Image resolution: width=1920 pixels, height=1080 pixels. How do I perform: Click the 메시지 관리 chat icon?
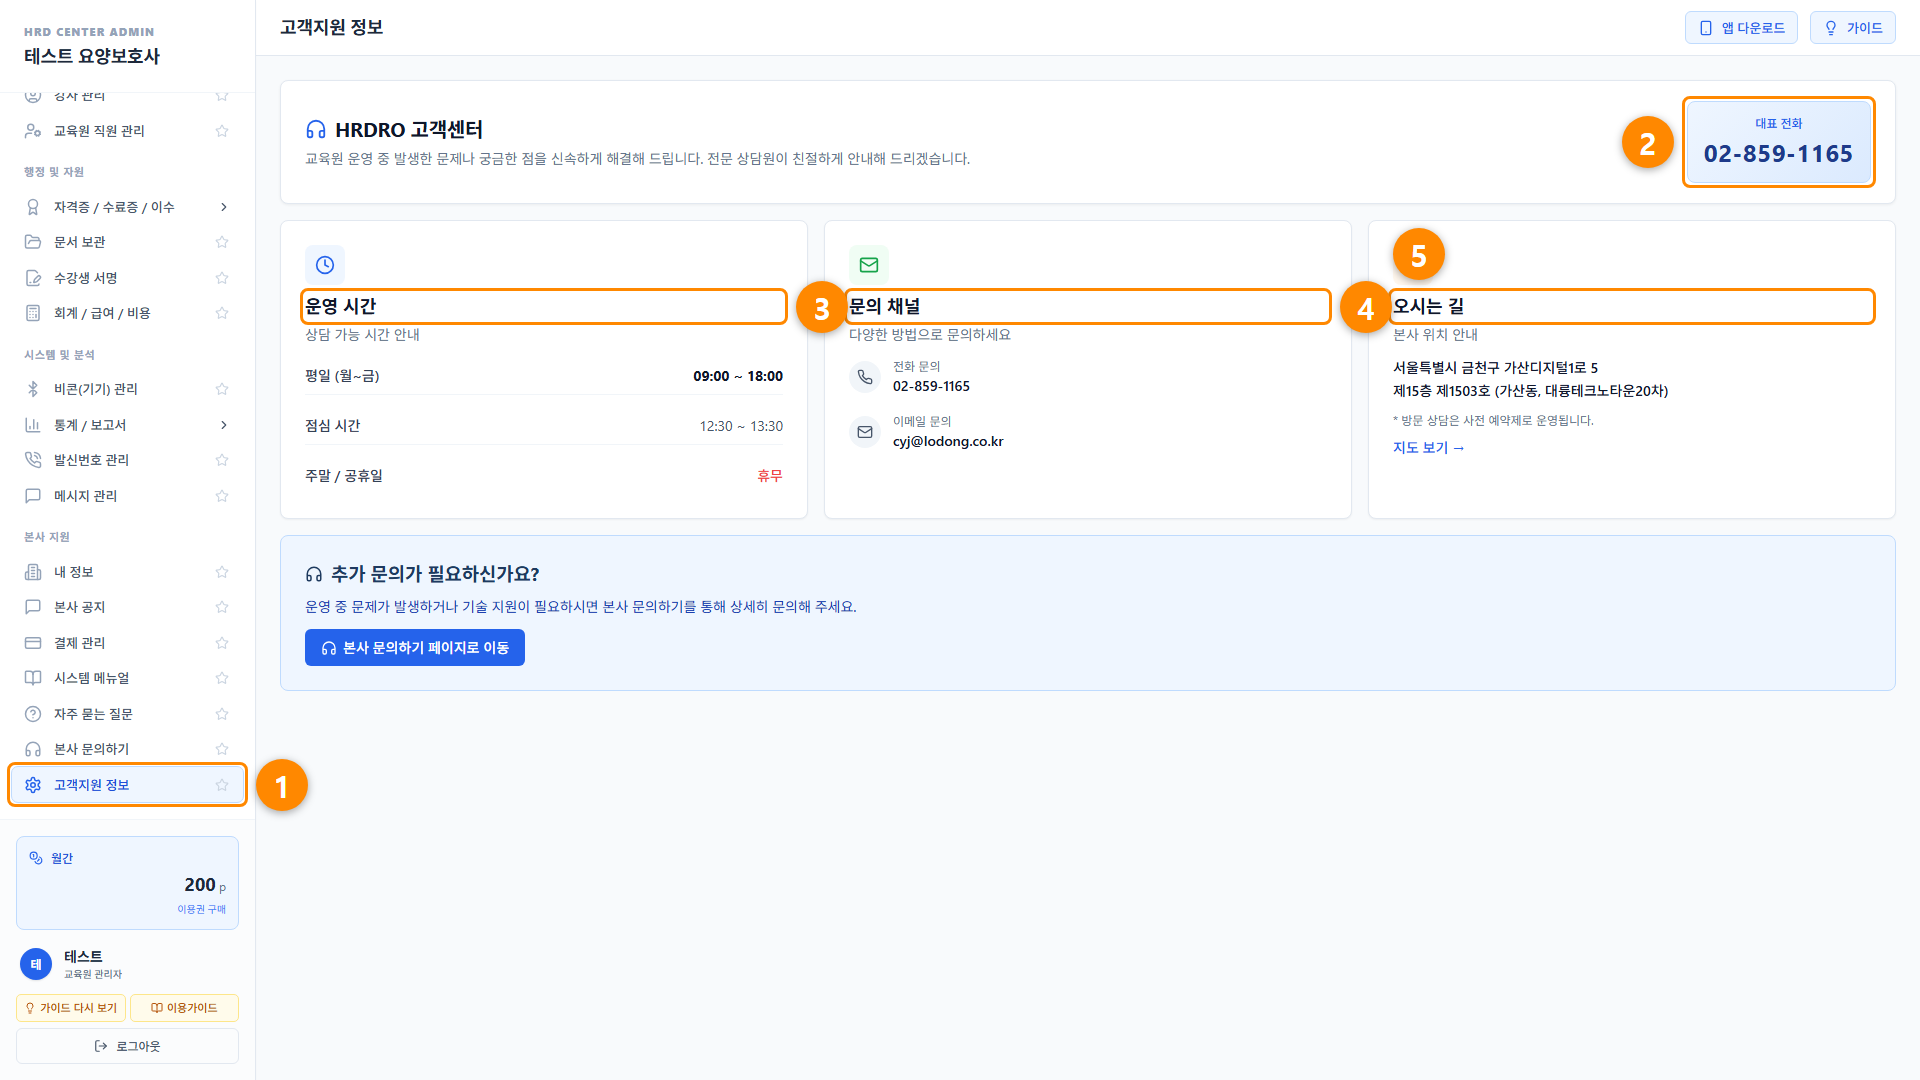[33, 496]
